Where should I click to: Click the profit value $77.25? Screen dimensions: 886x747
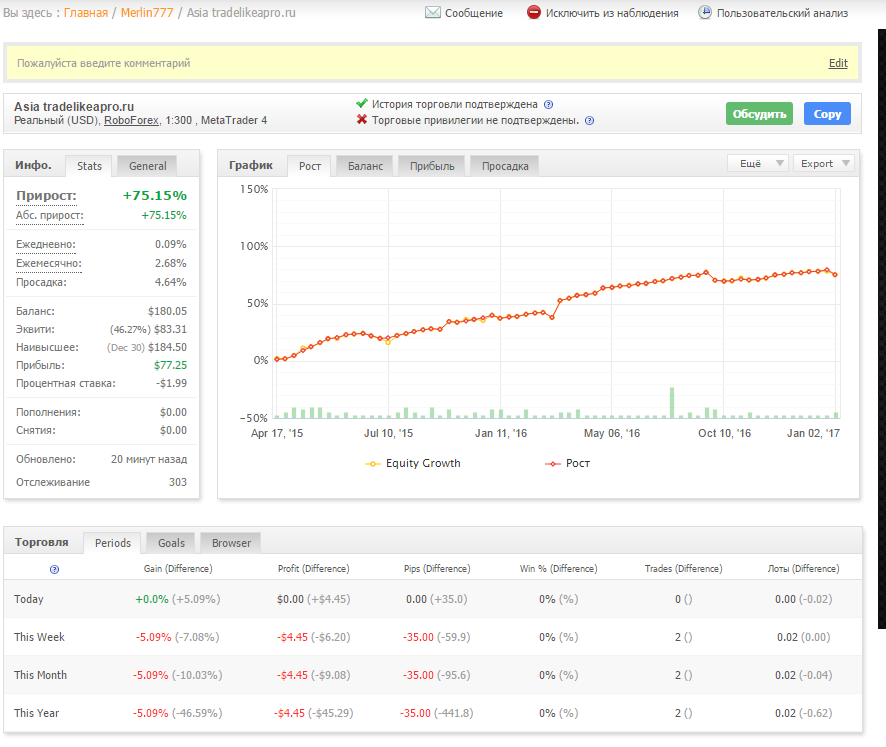[170, 366]
